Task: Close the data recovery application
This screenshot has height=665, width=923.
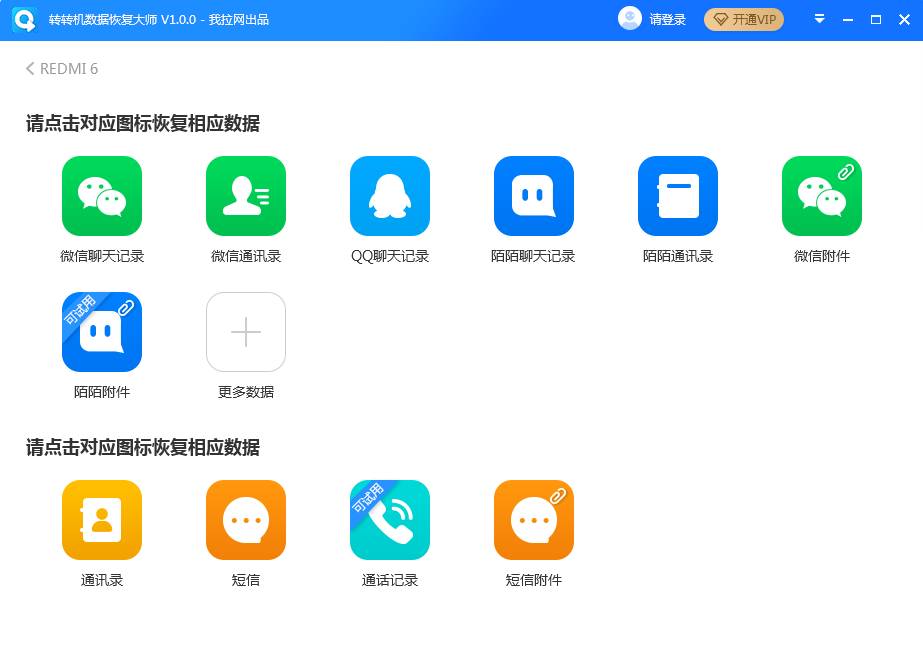Action: click(905, 20)
